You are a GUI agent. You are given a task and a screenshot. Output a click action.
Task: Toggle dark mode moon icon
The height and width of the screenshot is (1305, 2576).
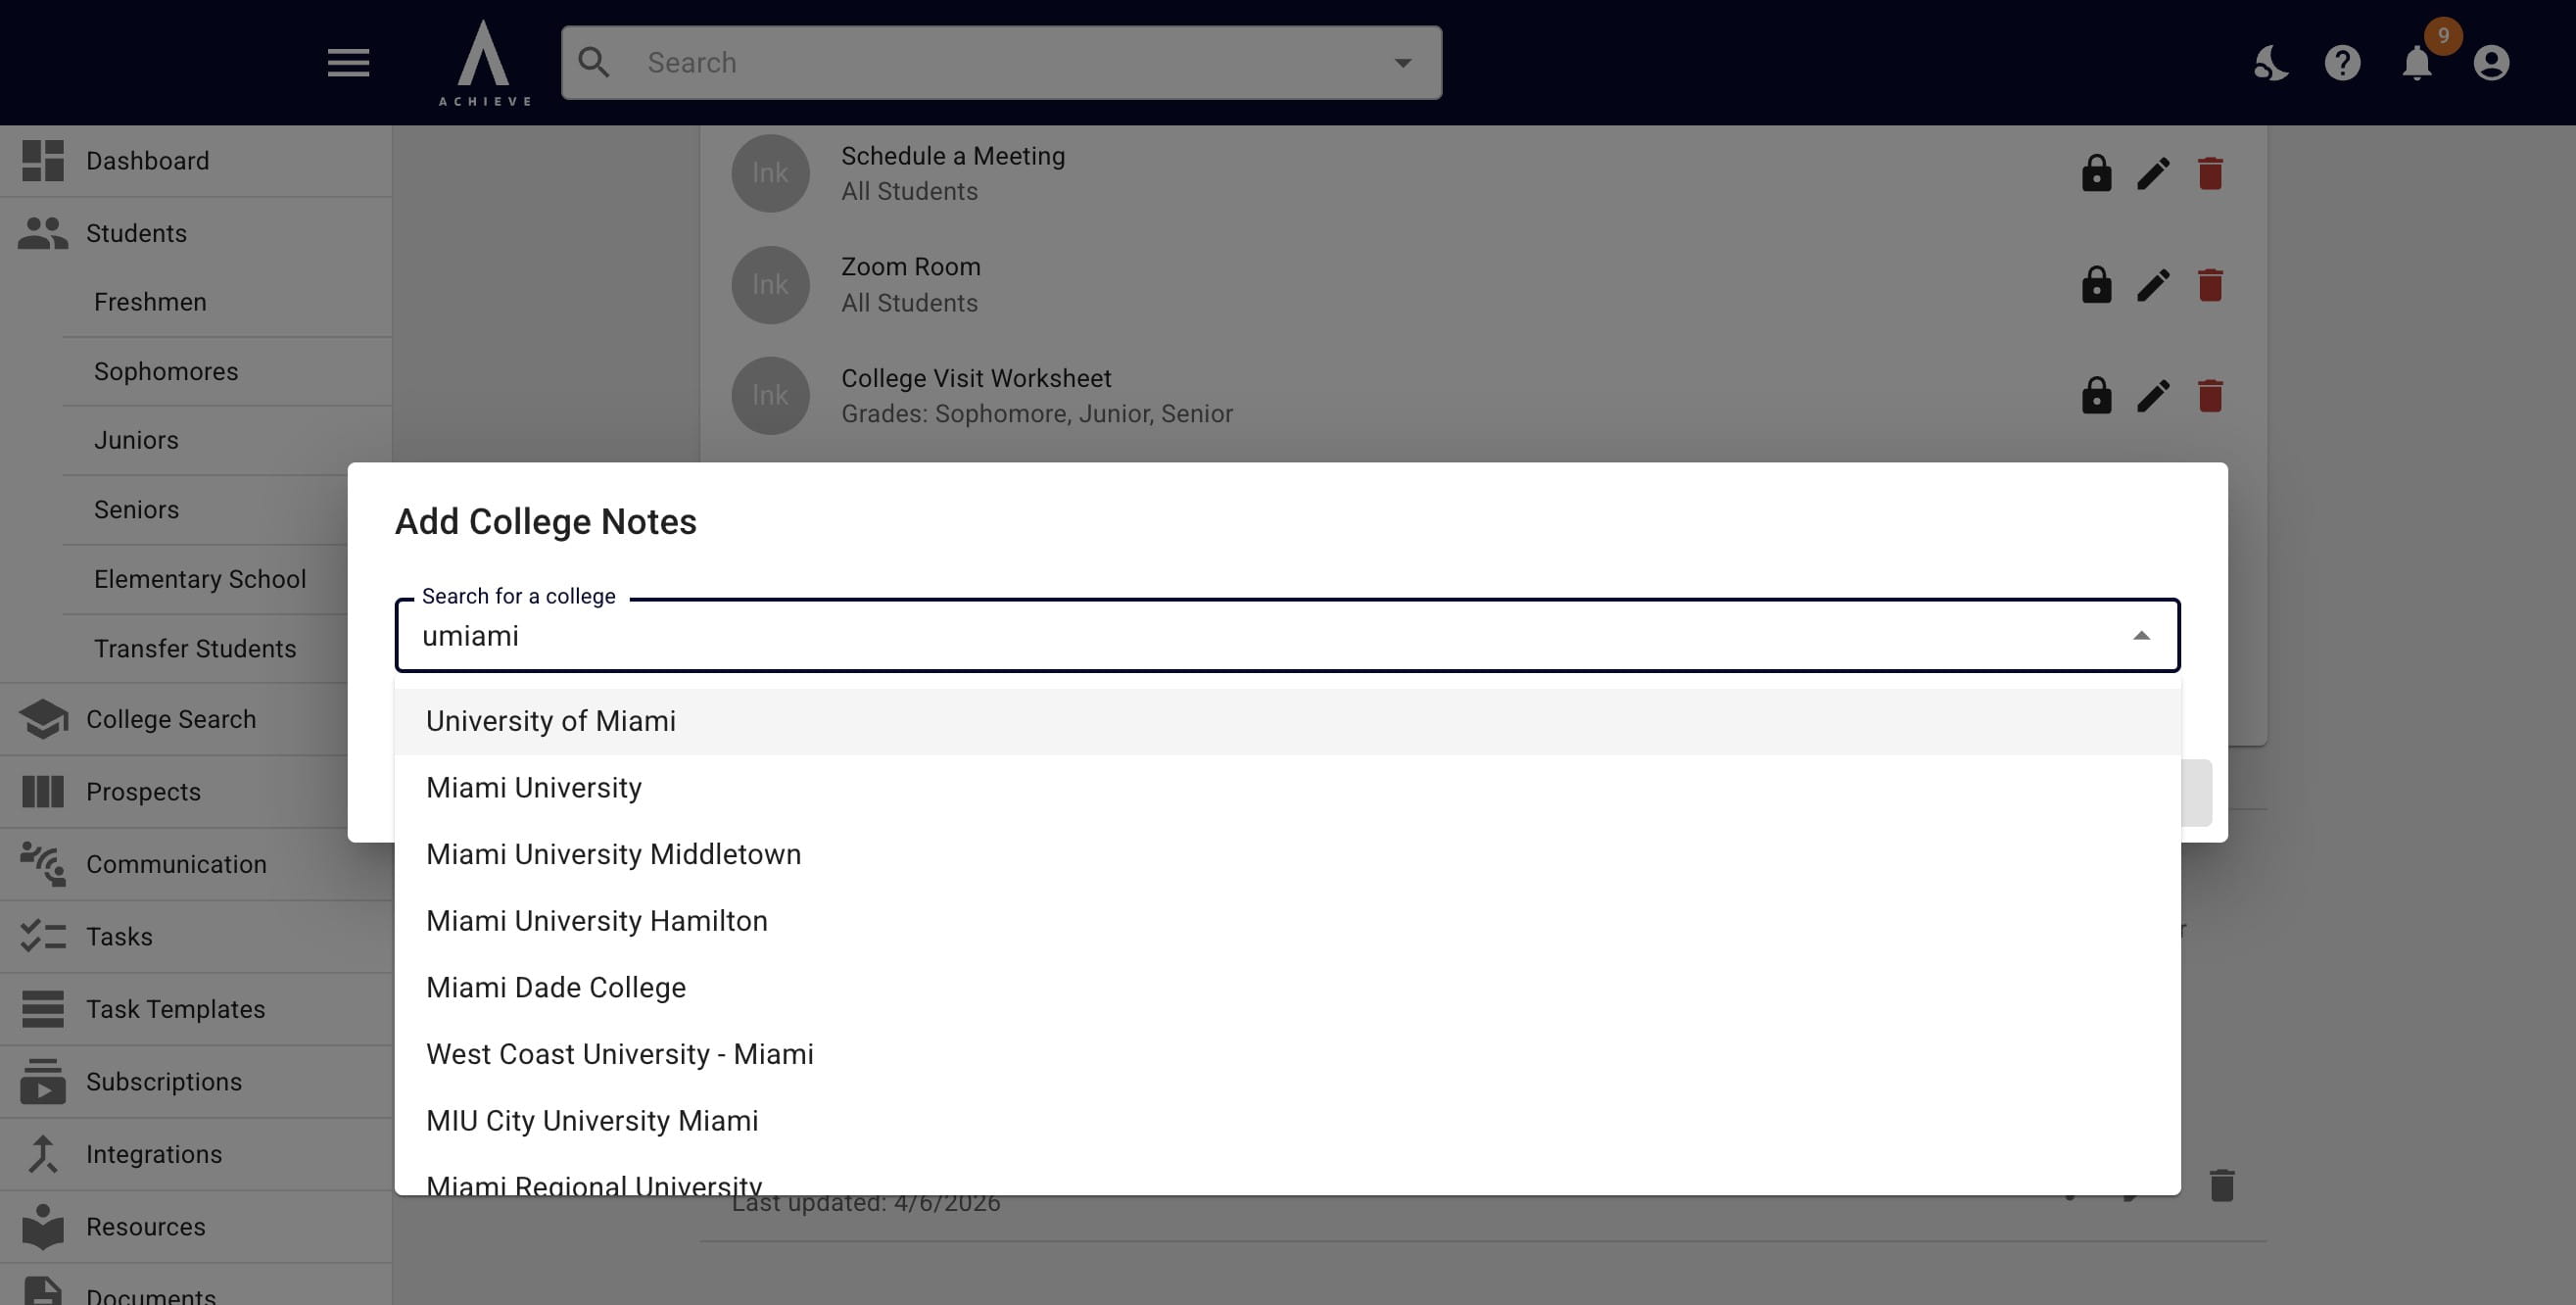click(2270, 63)
